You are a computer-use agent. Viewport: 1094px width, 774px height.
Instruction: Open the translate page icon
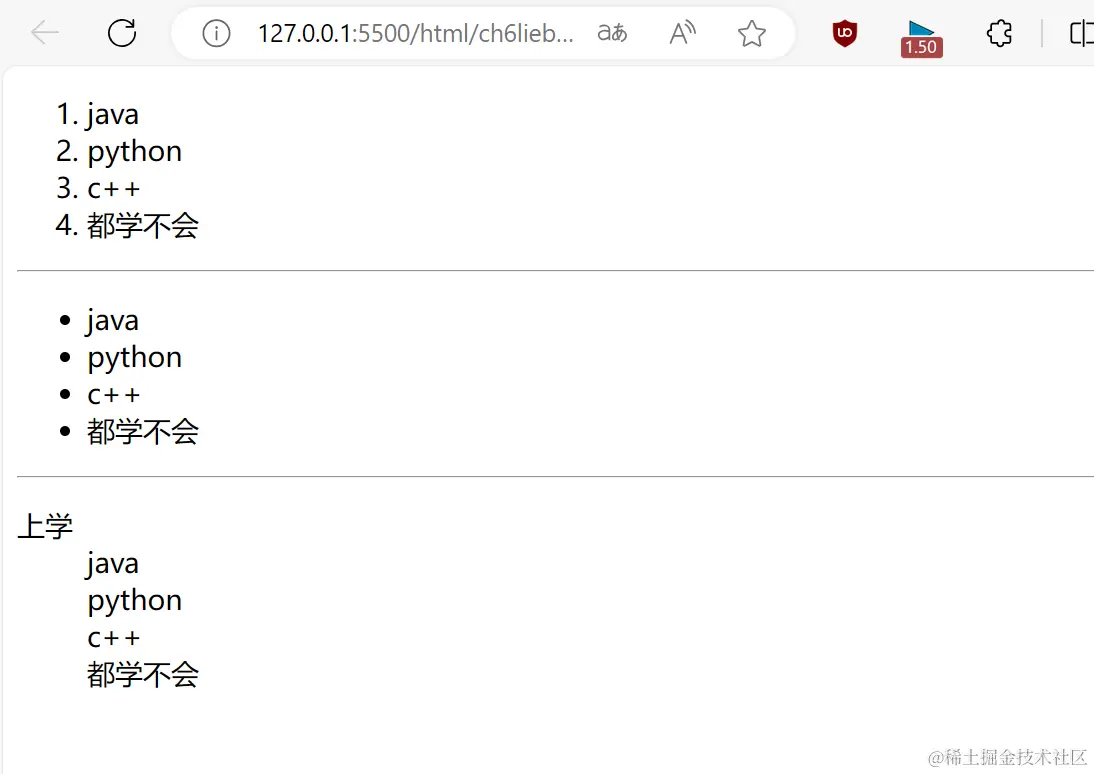coord(612,33)
